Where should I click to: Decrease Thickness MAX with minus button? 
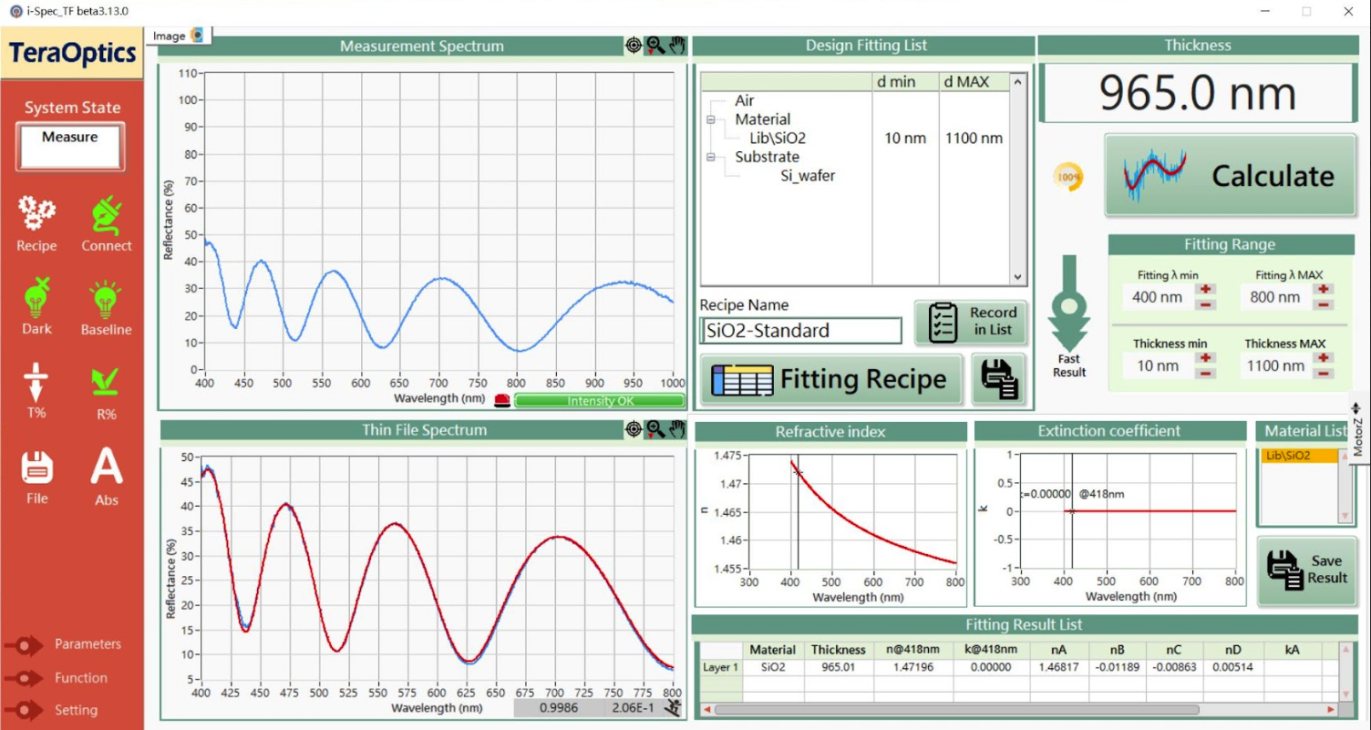[1323, 373]
